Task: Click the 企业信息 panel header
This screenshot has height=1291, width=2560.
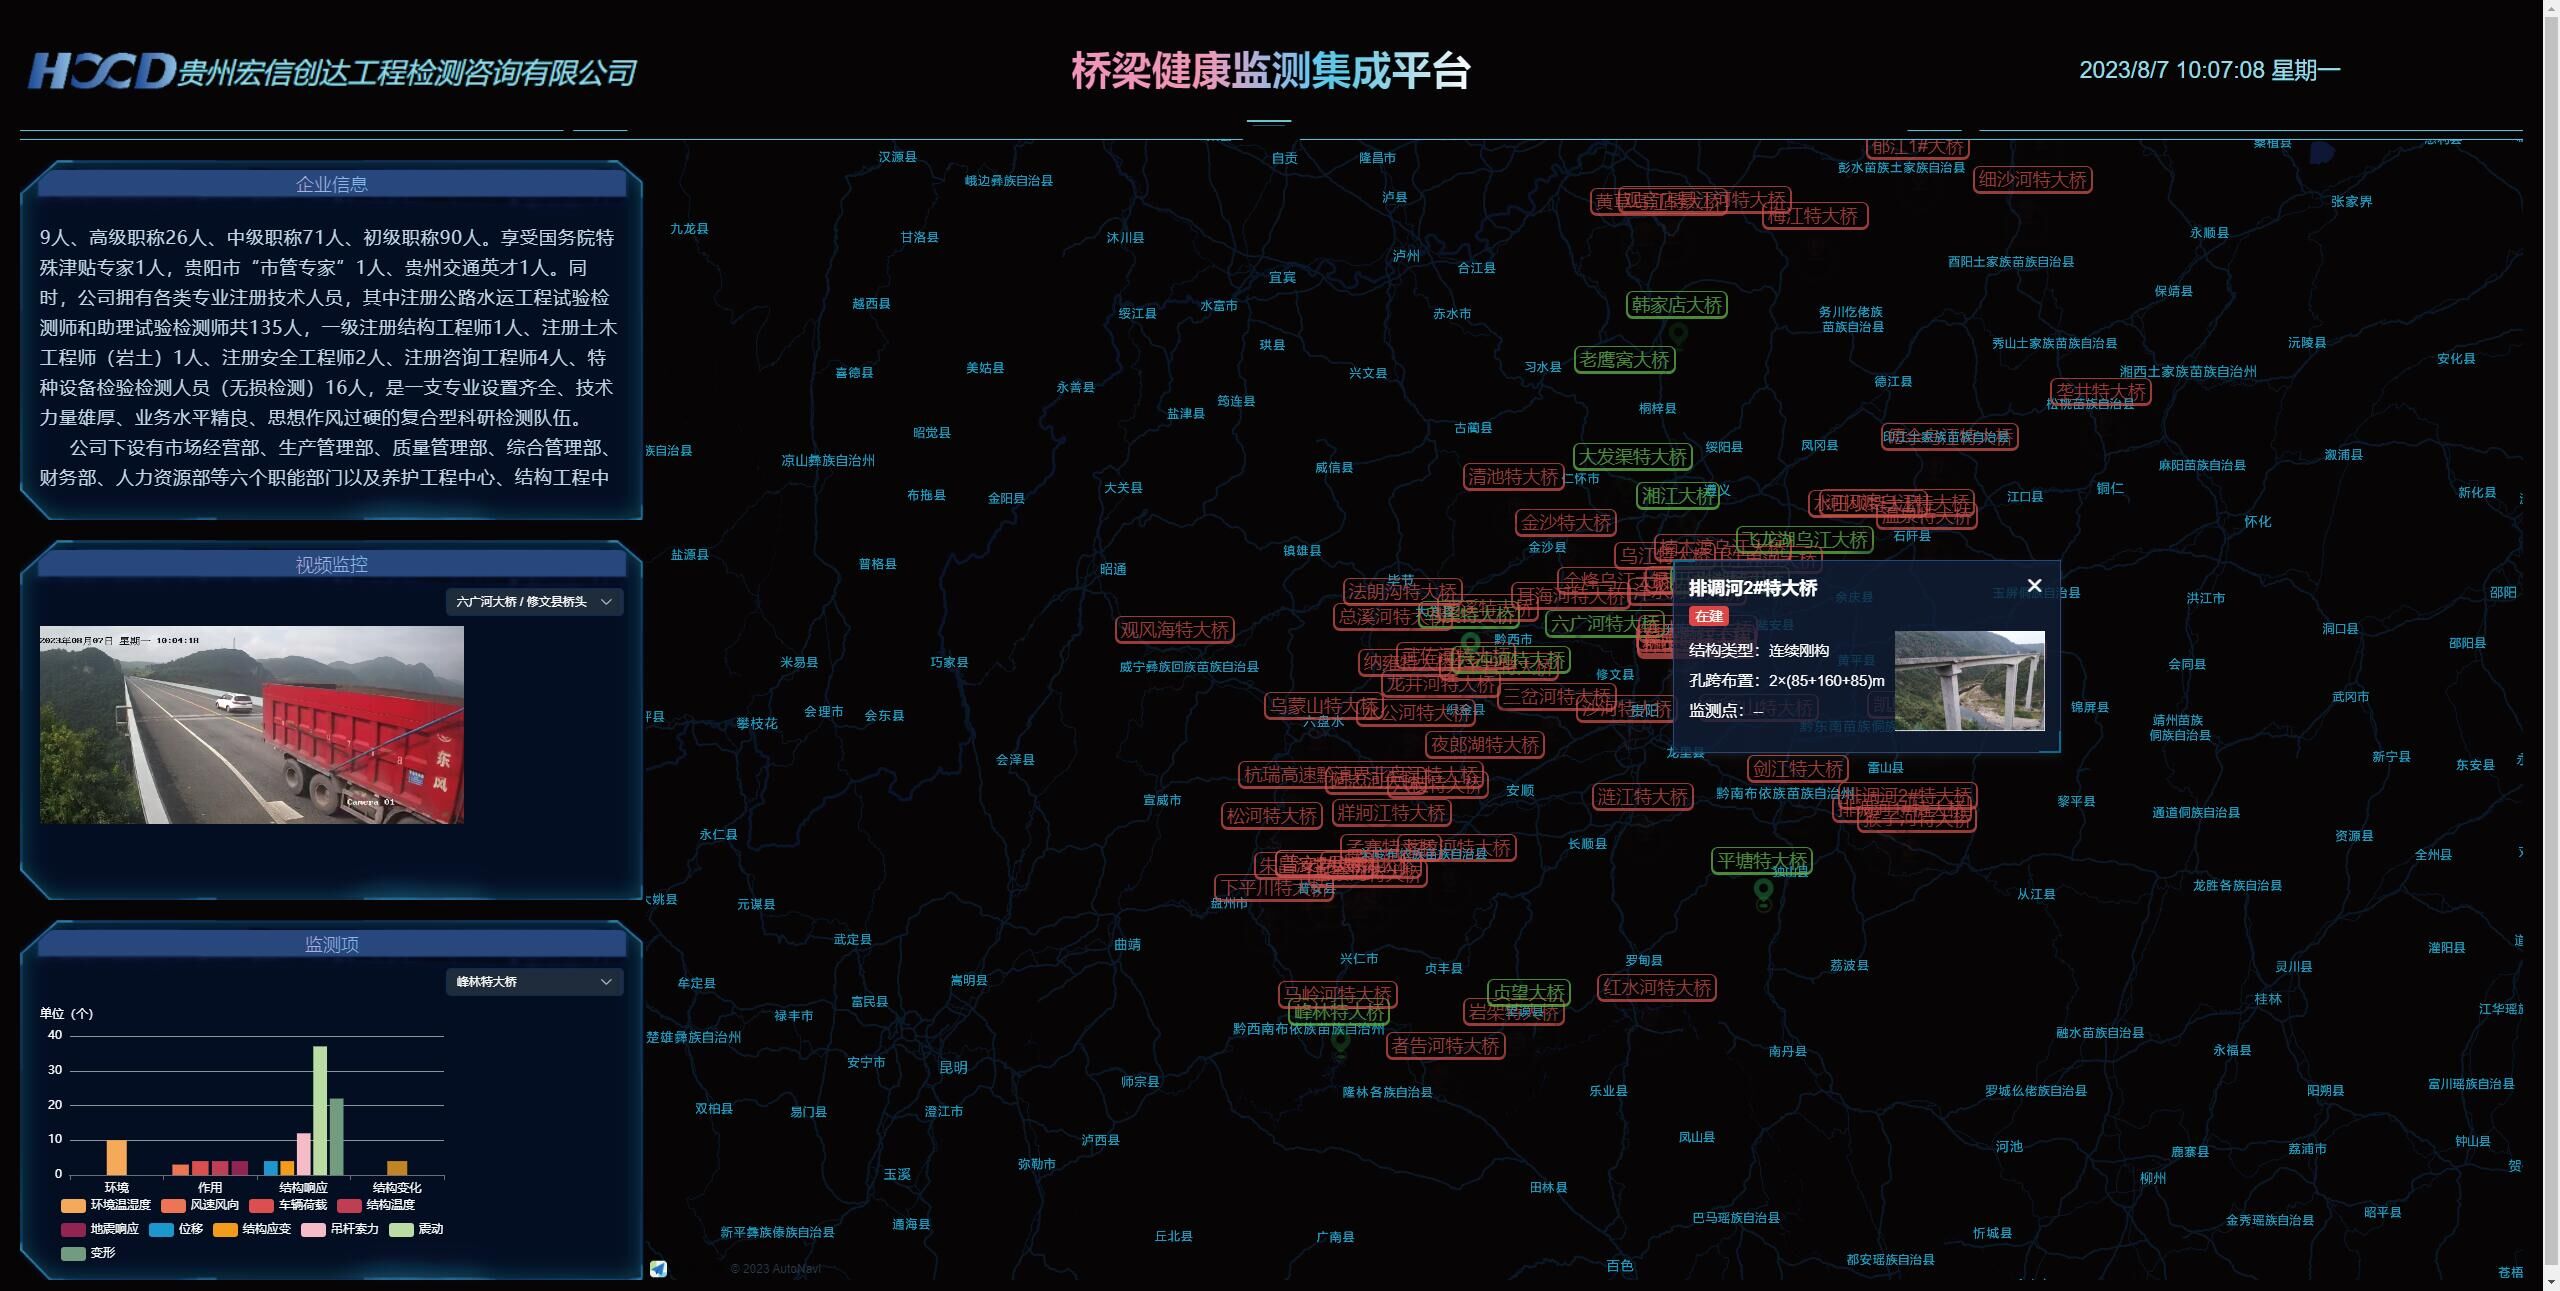Action: pos(331,185)
